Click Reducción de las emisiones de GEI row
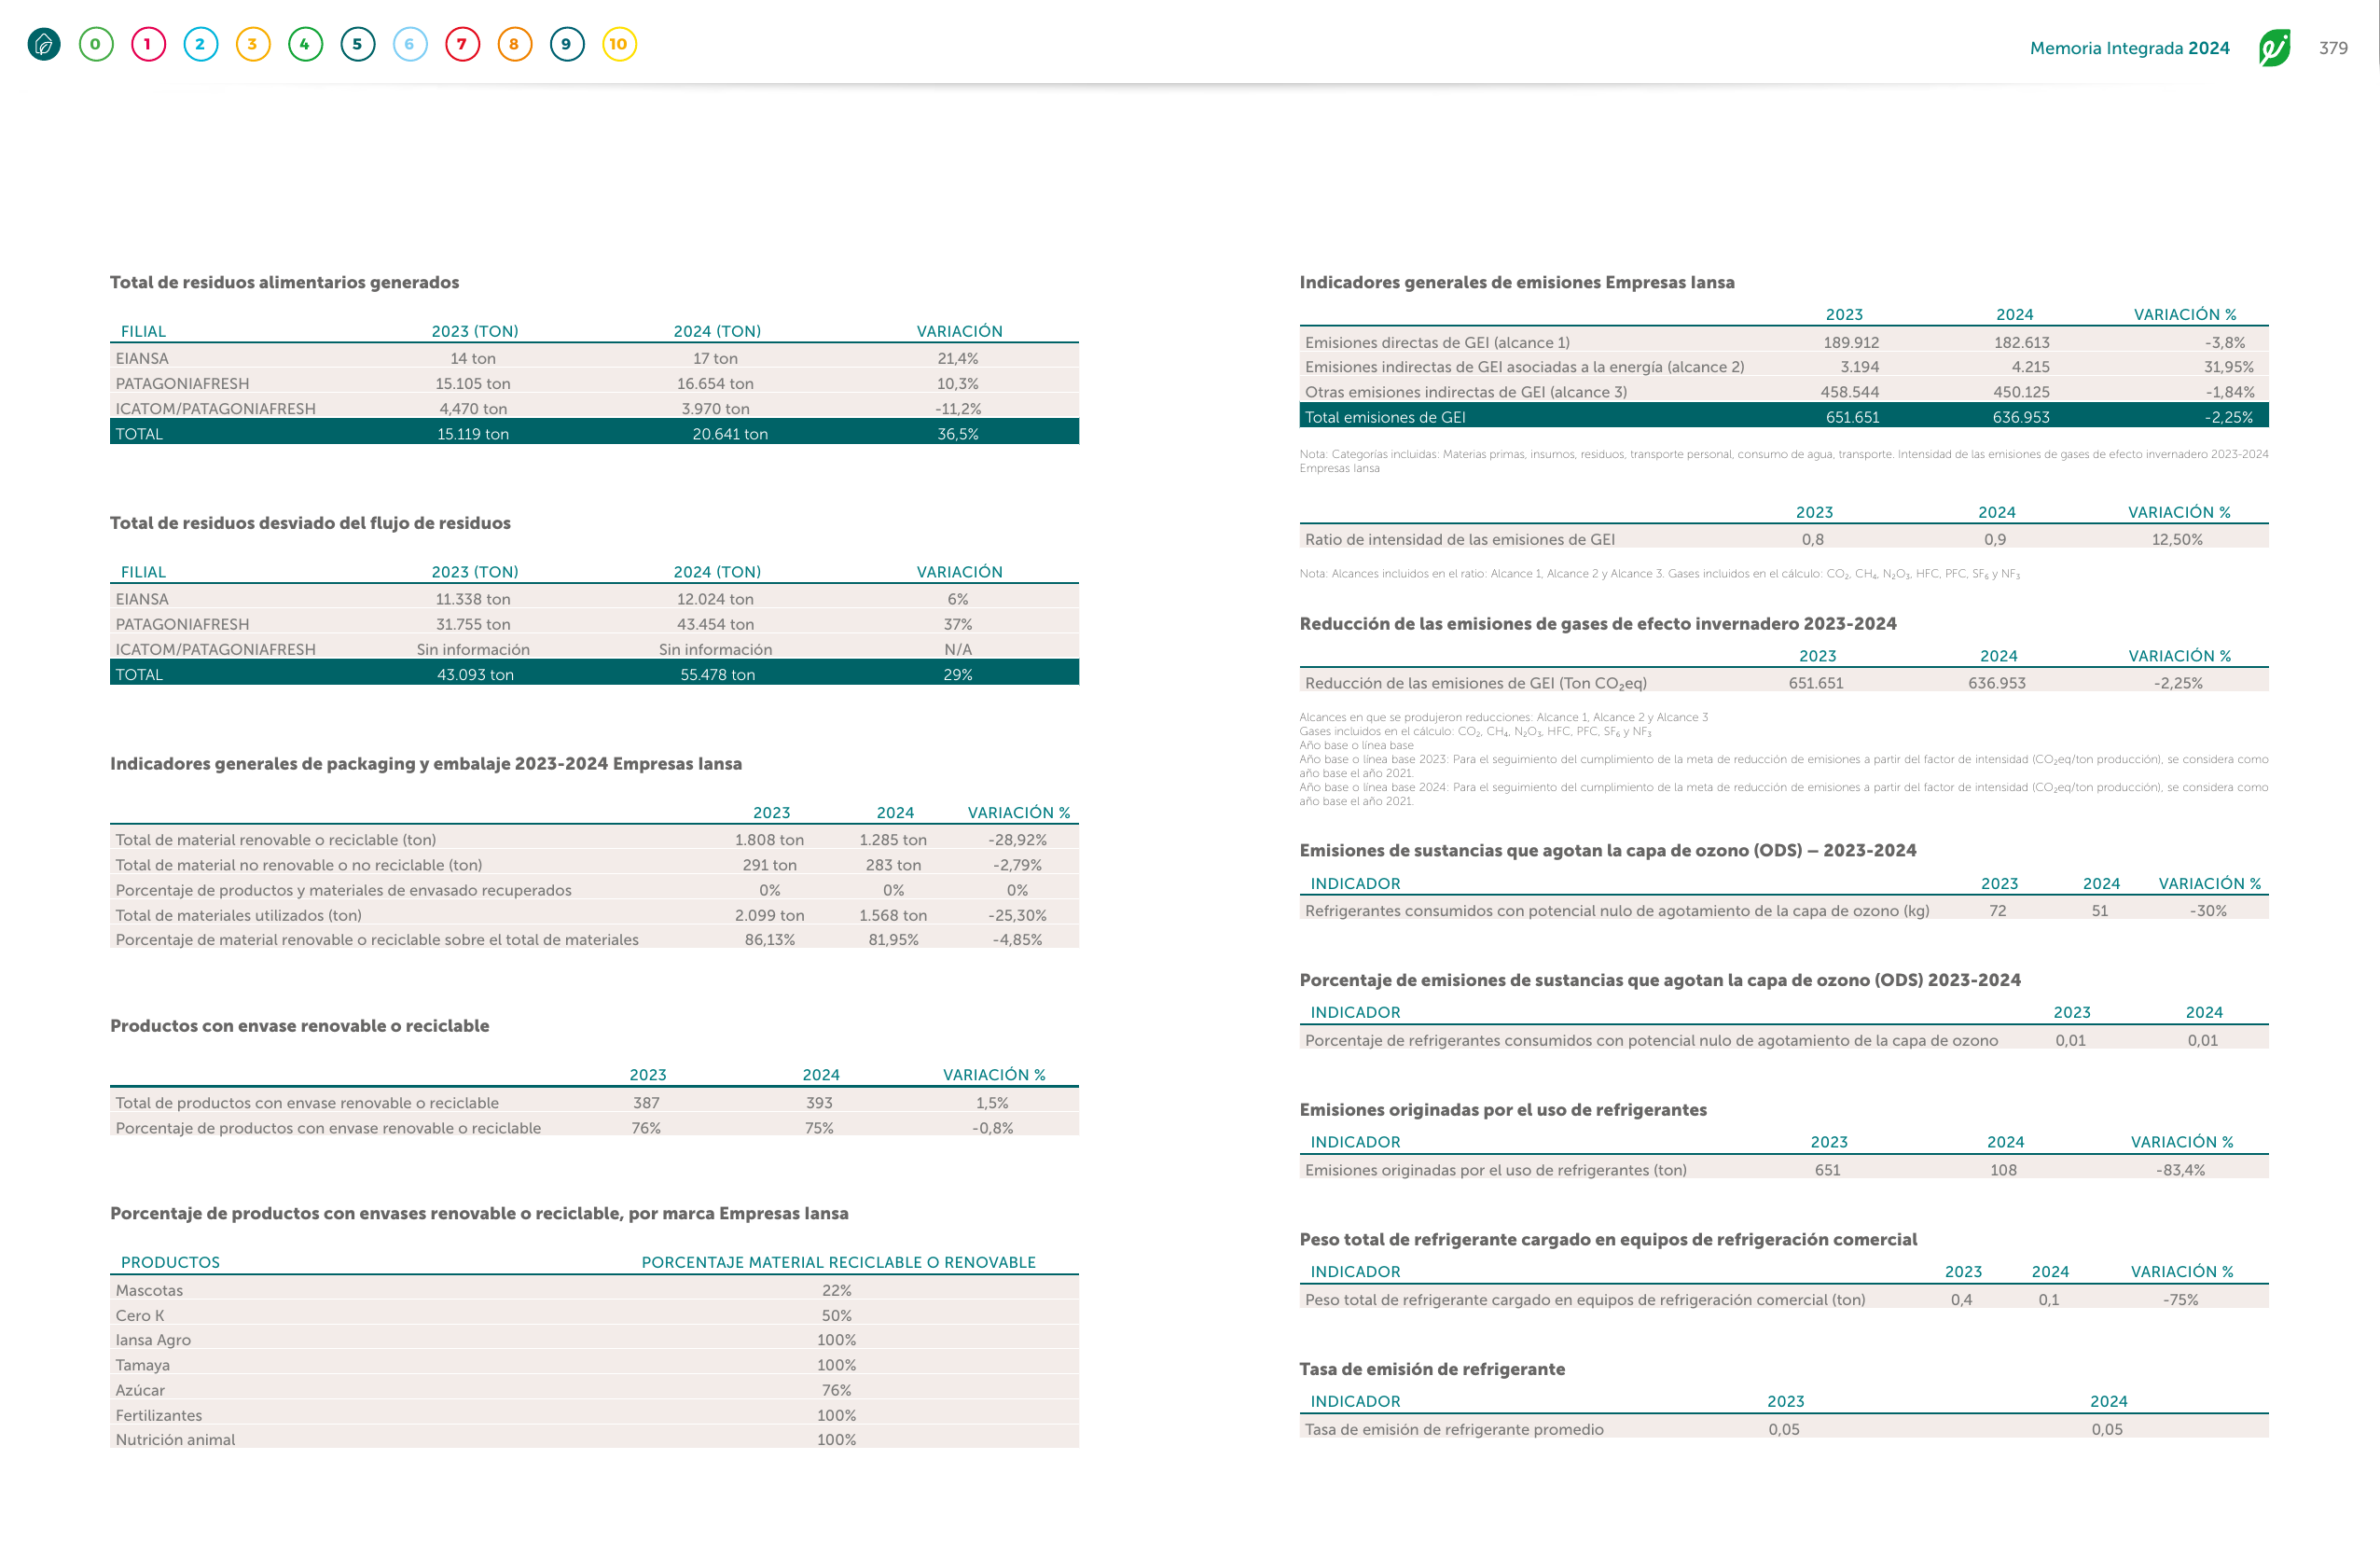Viewport: 2380px width, 1543px height. coord(1783,683)
